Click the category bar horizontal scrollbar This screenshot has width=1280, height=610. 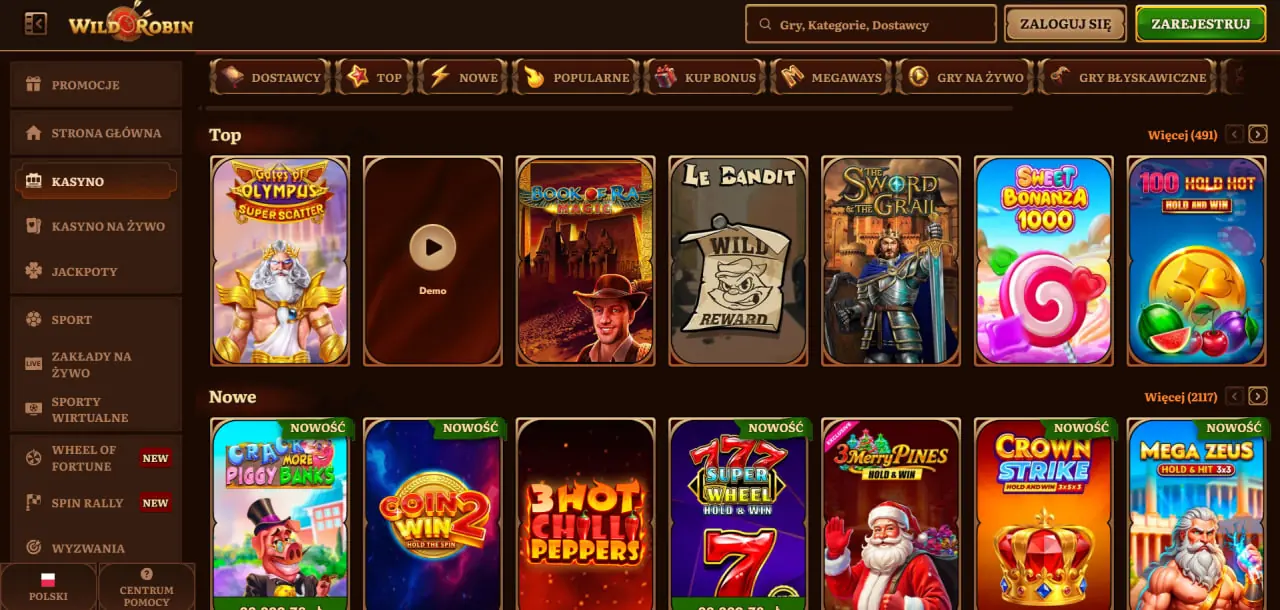tap(610, 107)
